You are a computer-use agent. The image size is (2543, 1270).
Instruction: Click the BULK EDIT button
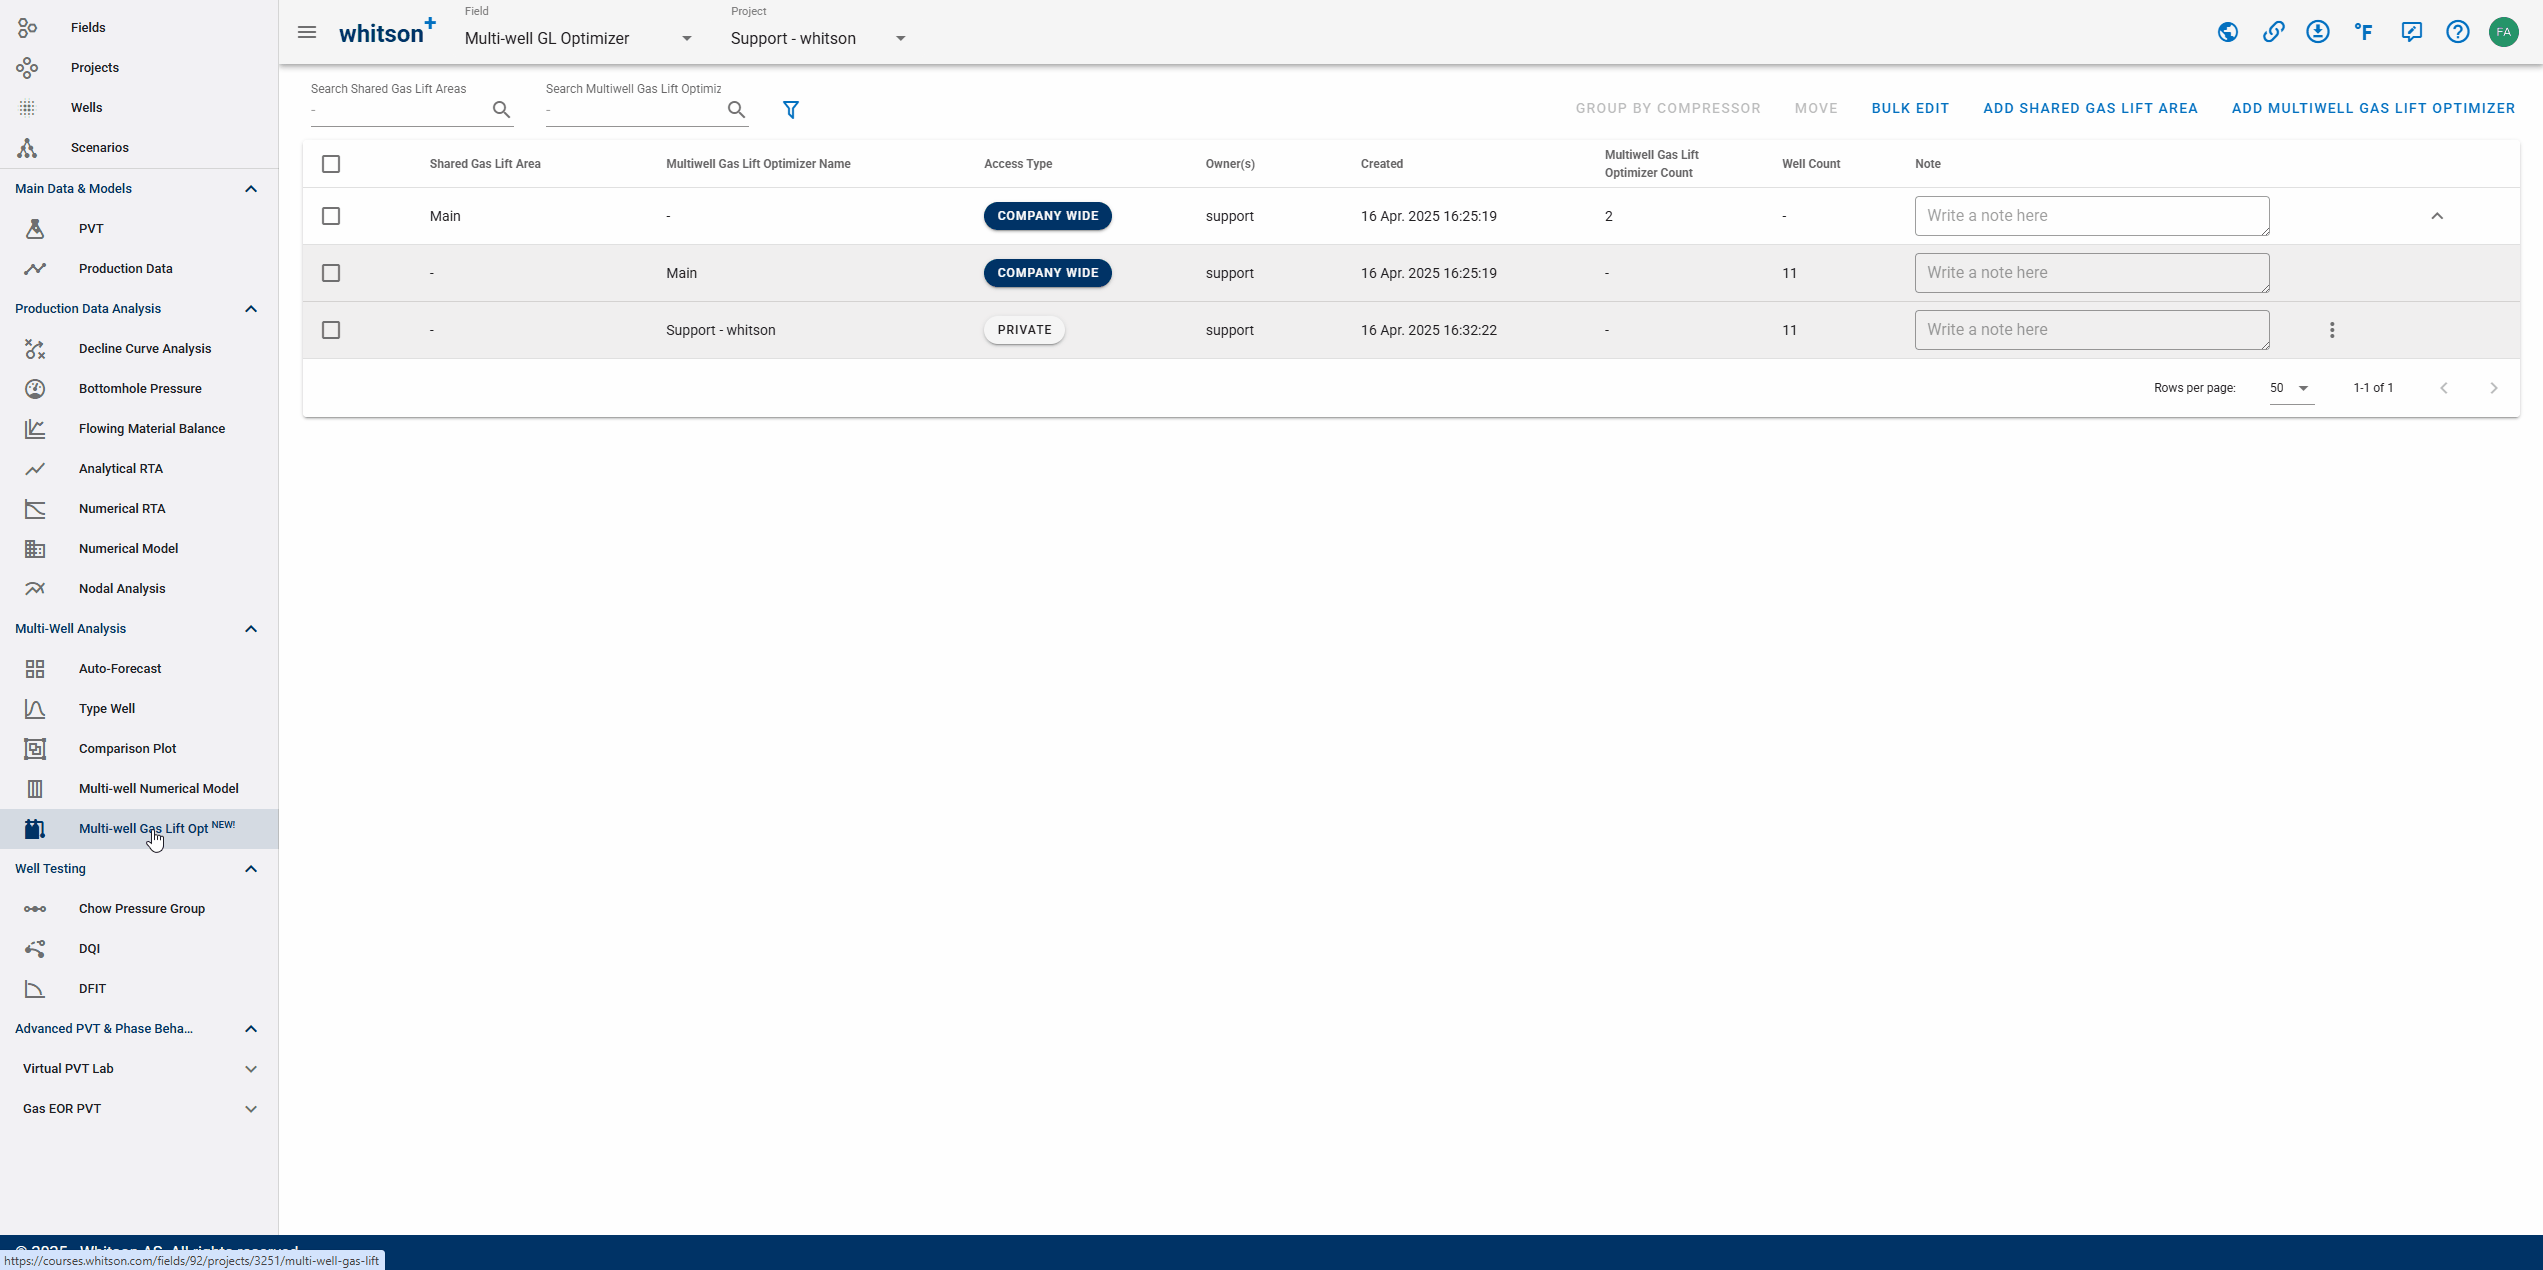point(1910,108)
